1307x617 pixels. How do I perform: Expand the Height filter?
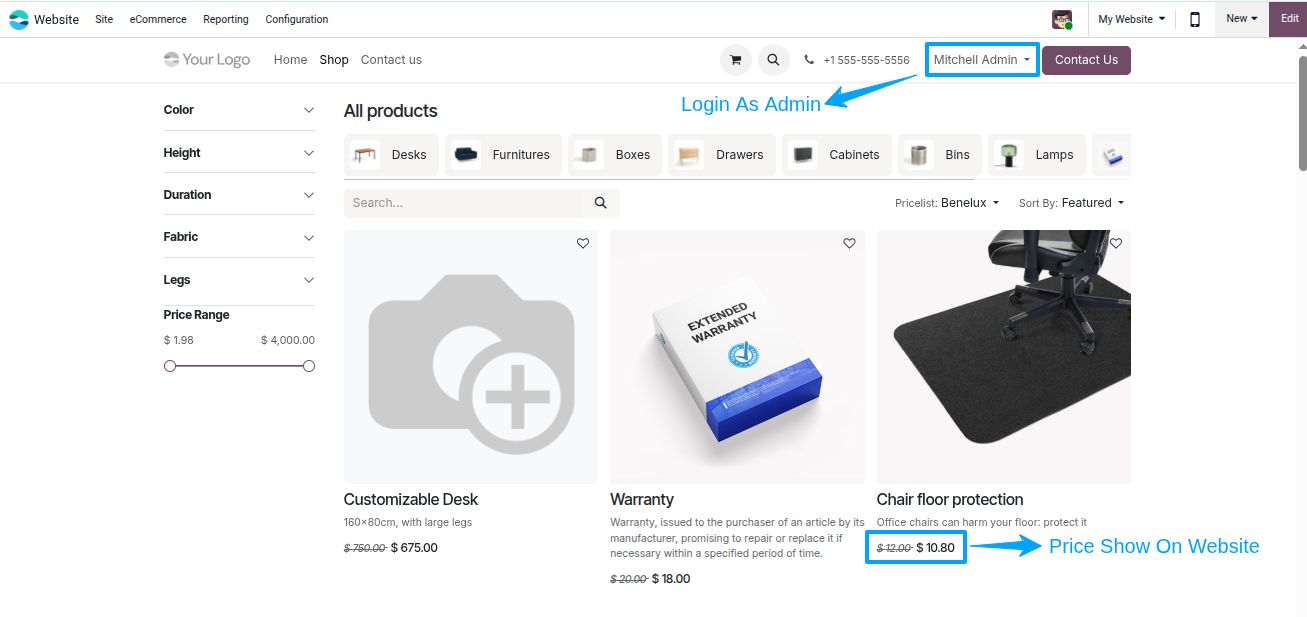(239, 153)
